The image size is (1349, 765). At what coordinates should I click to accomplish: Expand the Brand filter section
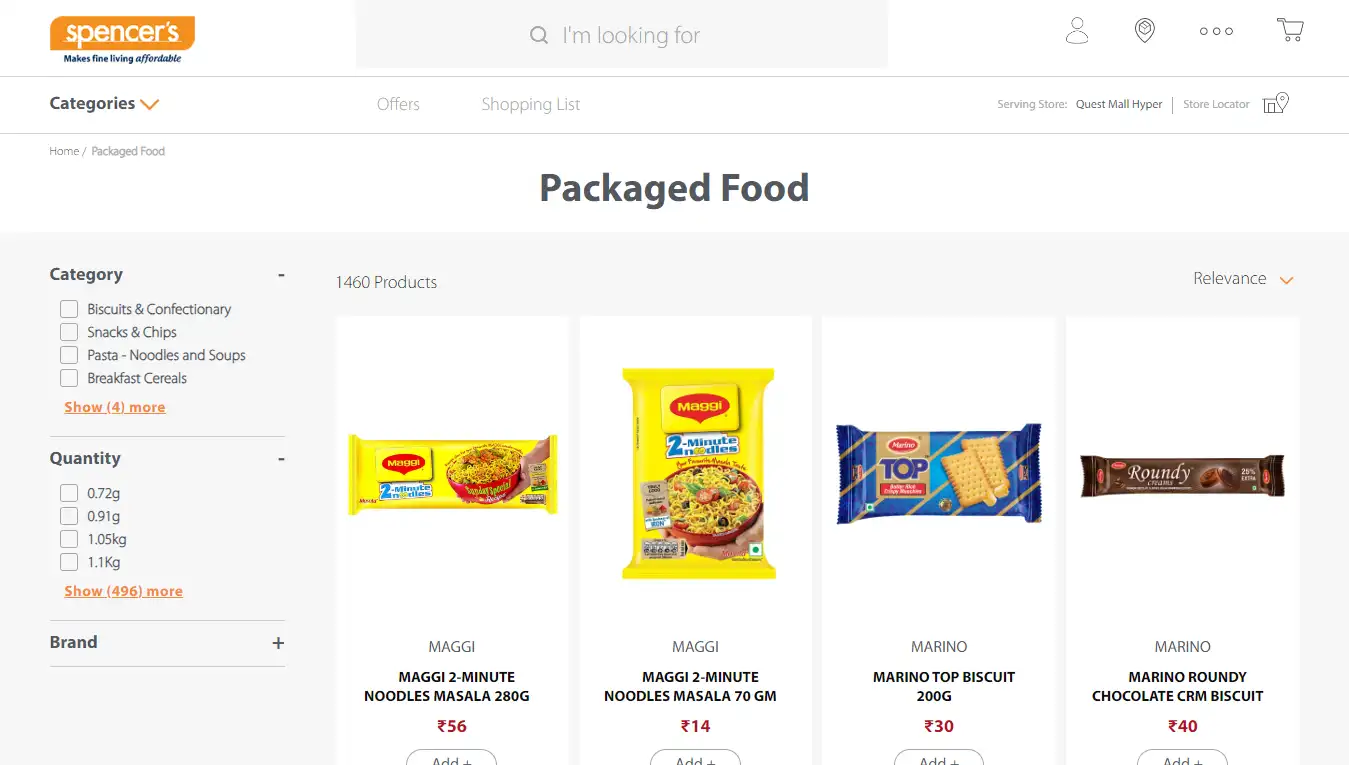pos(278,643)
